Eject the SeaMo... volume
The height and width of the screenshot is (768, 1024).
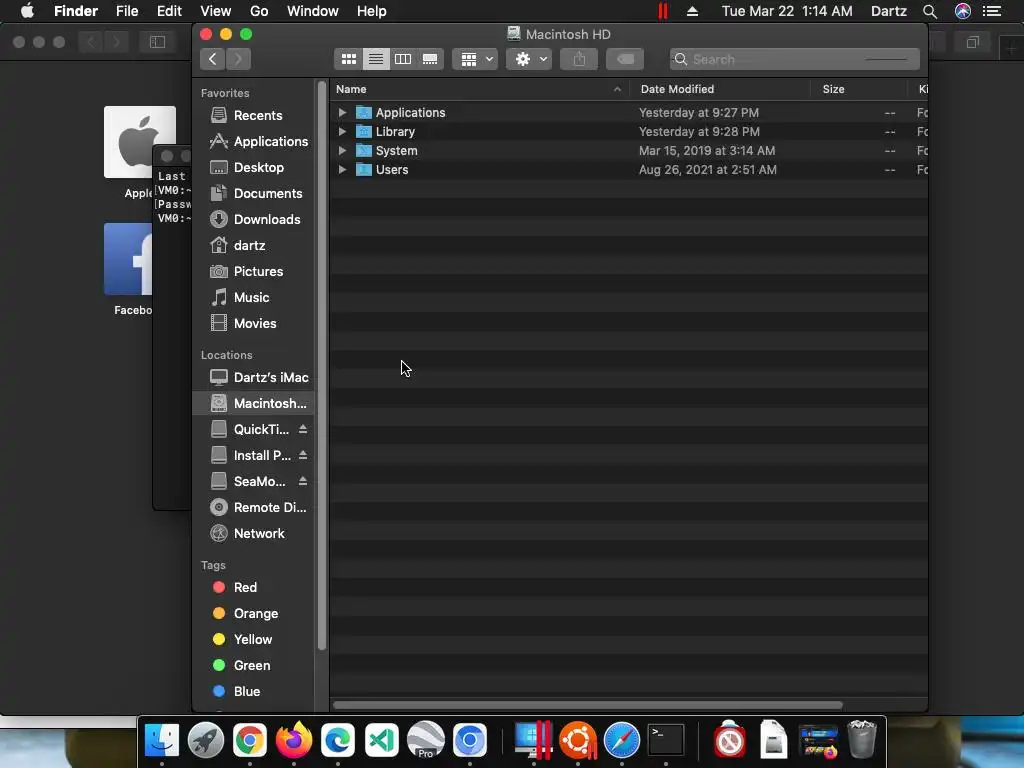[x=303, y=481]
